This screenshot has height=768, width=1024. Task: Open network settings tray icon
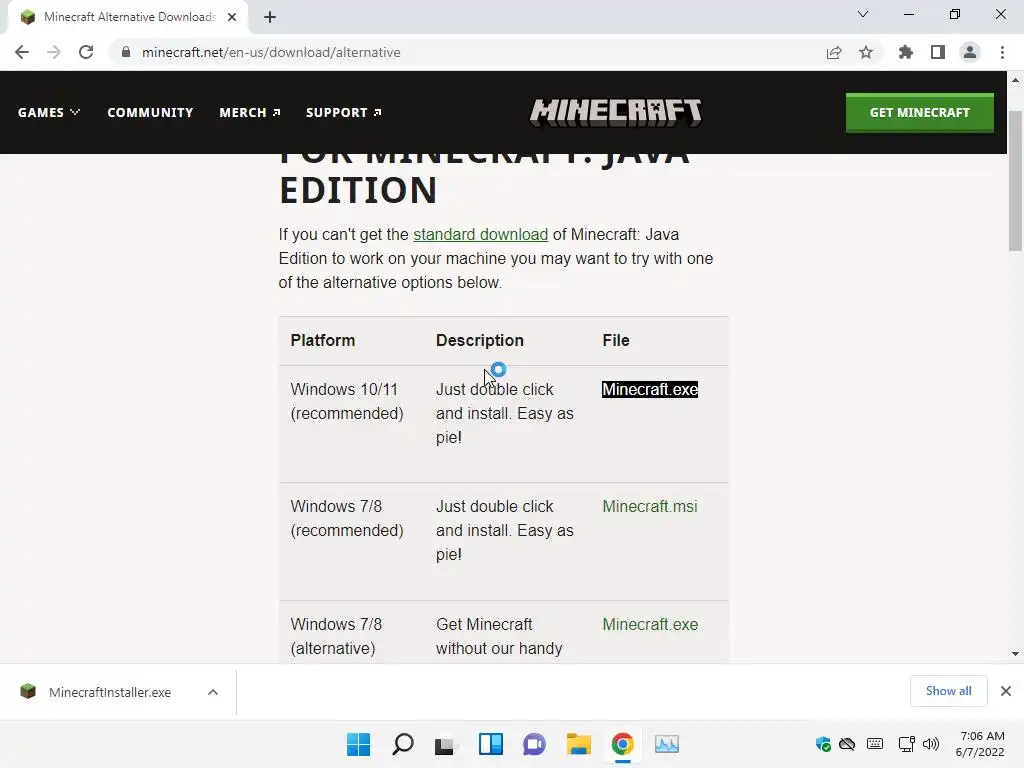pyautogui.click(x=906, y=744)
